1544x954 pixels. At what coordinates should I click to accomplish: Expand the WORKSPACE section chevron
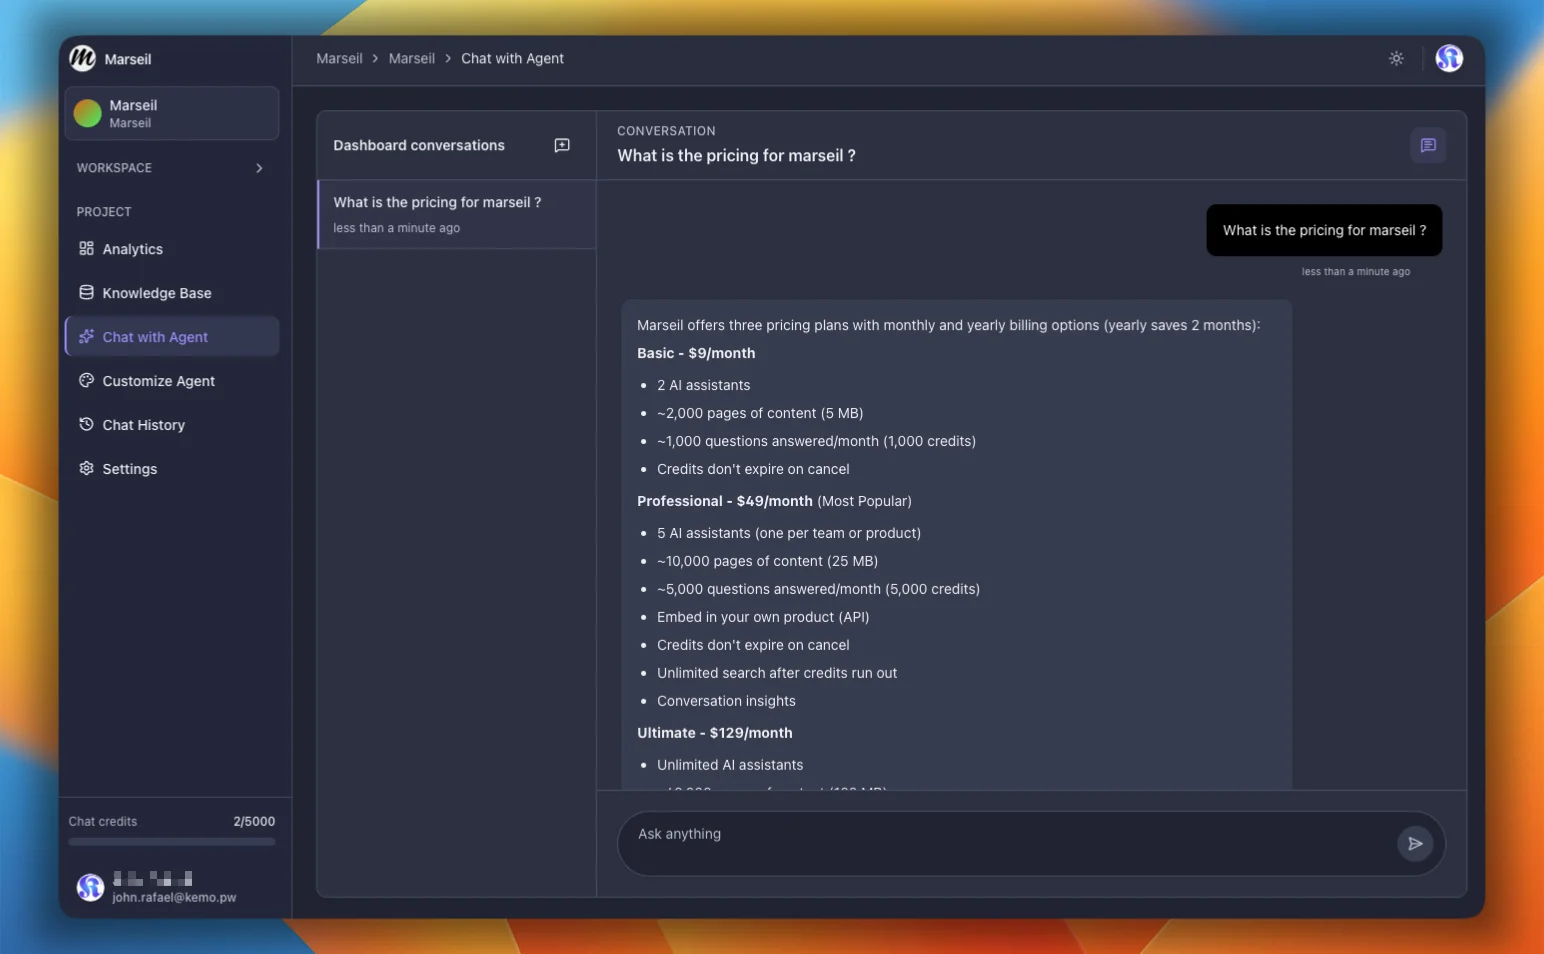pyautogui.click(x=259, y=168)
